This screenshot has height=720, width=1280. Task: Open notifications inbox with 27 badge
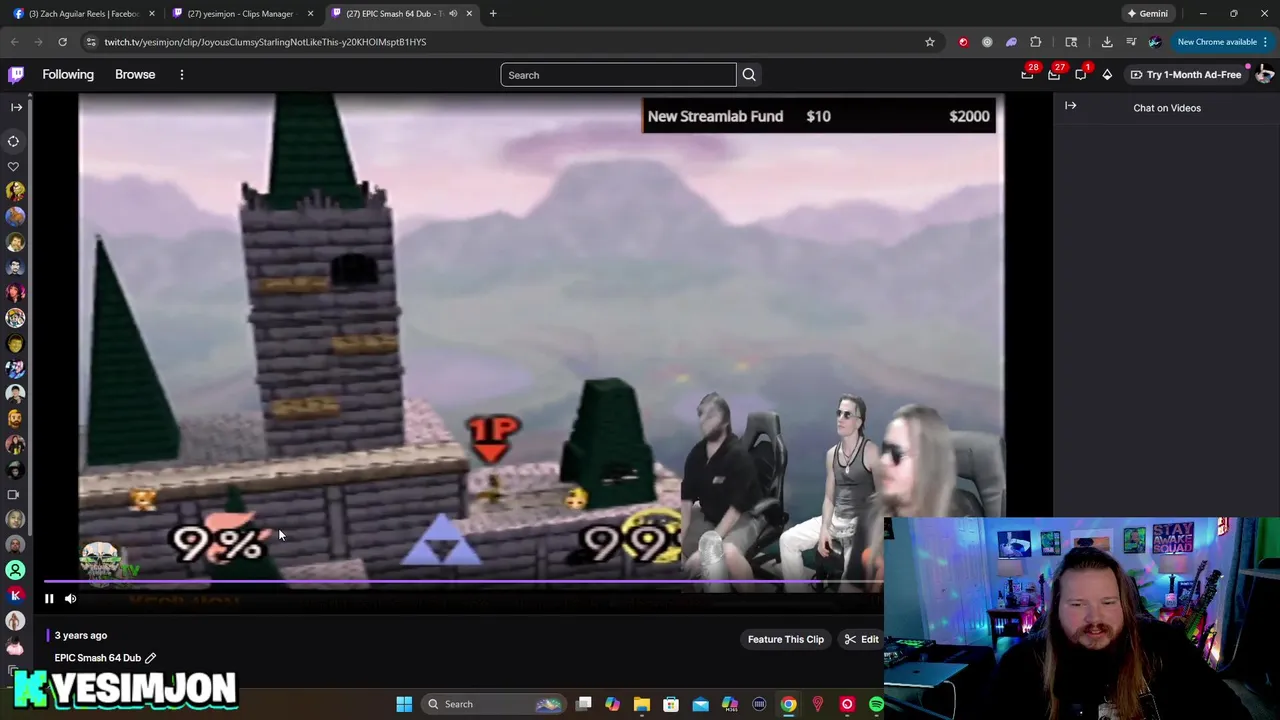(x=1054, y=74)
